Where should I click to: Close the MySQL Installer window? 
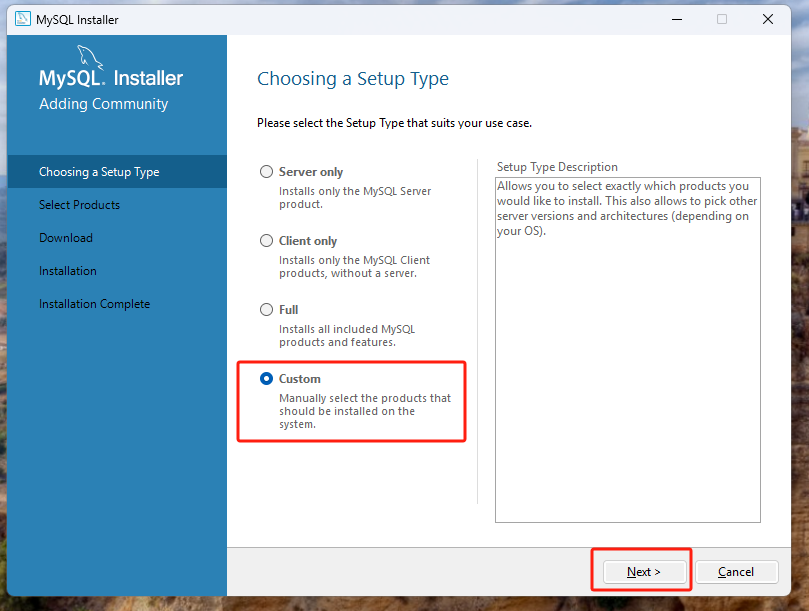click(x=767, y=19)
